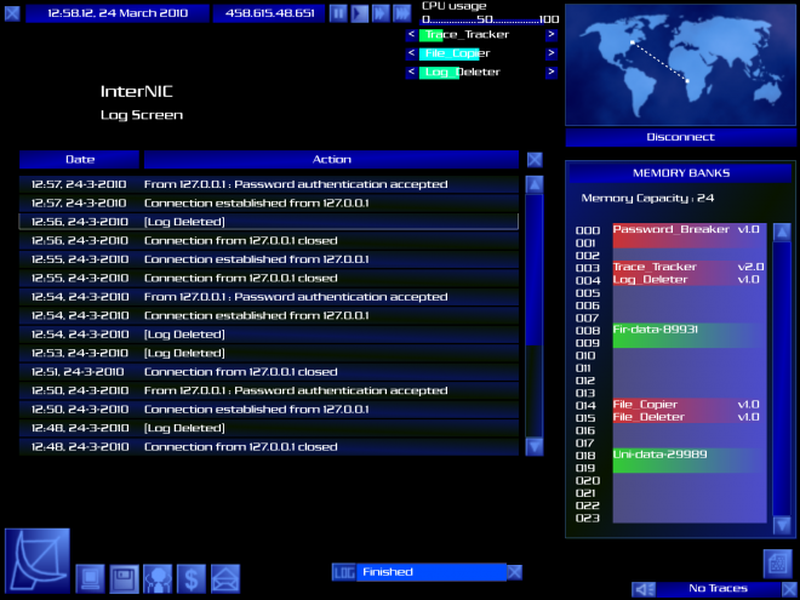Open the email envelope icon
Screen dimensions: 800x600
click(x=226, y=578)
